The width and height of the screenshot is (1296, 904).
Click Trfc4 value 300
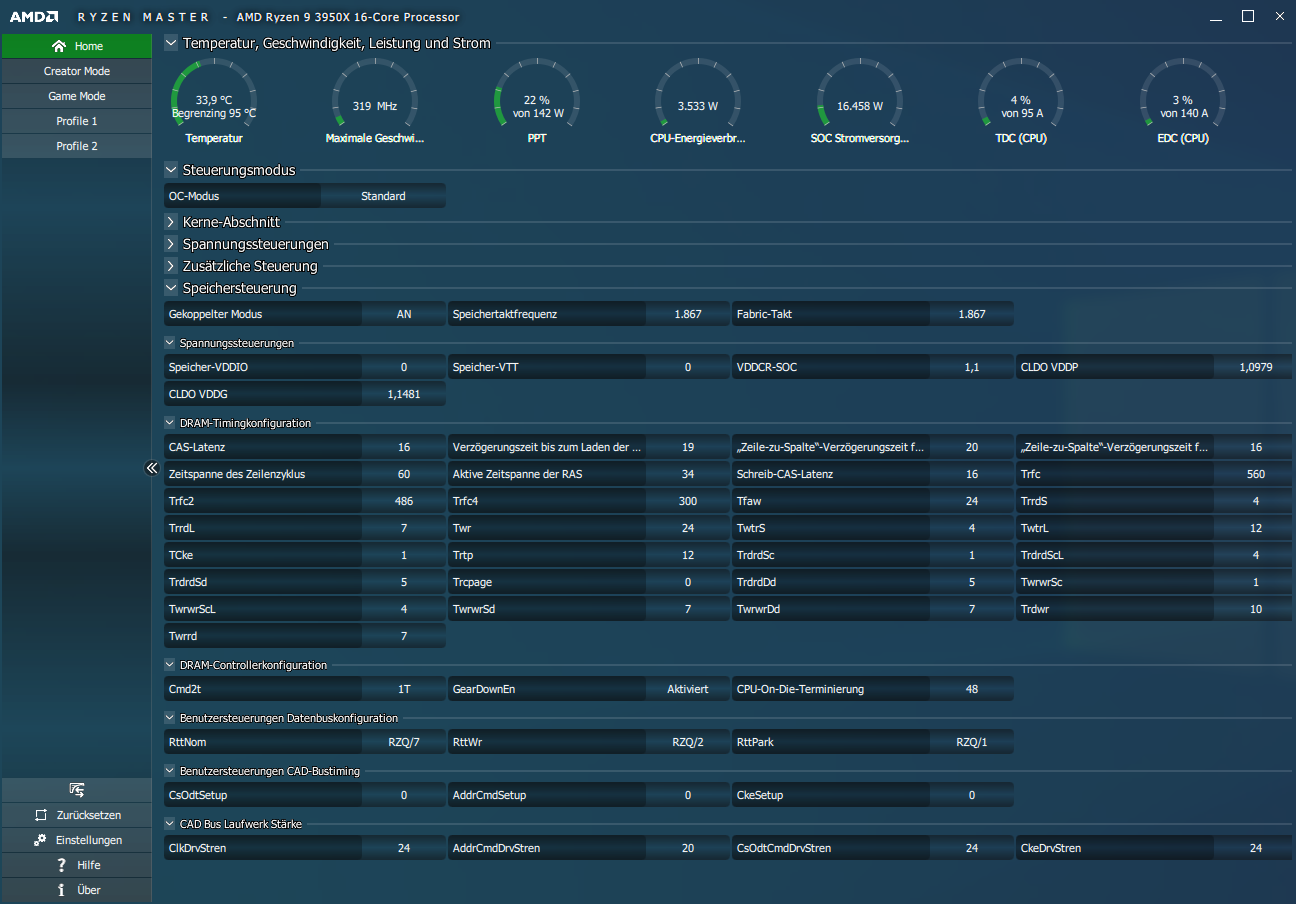point(688,501)
